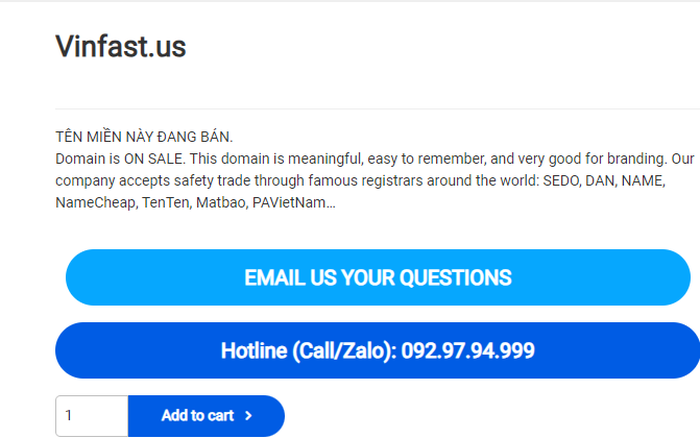Viewport: 700px width, 438px height.
Task: Click the phone number 092.97.94.999
Action: coord(468,350)
